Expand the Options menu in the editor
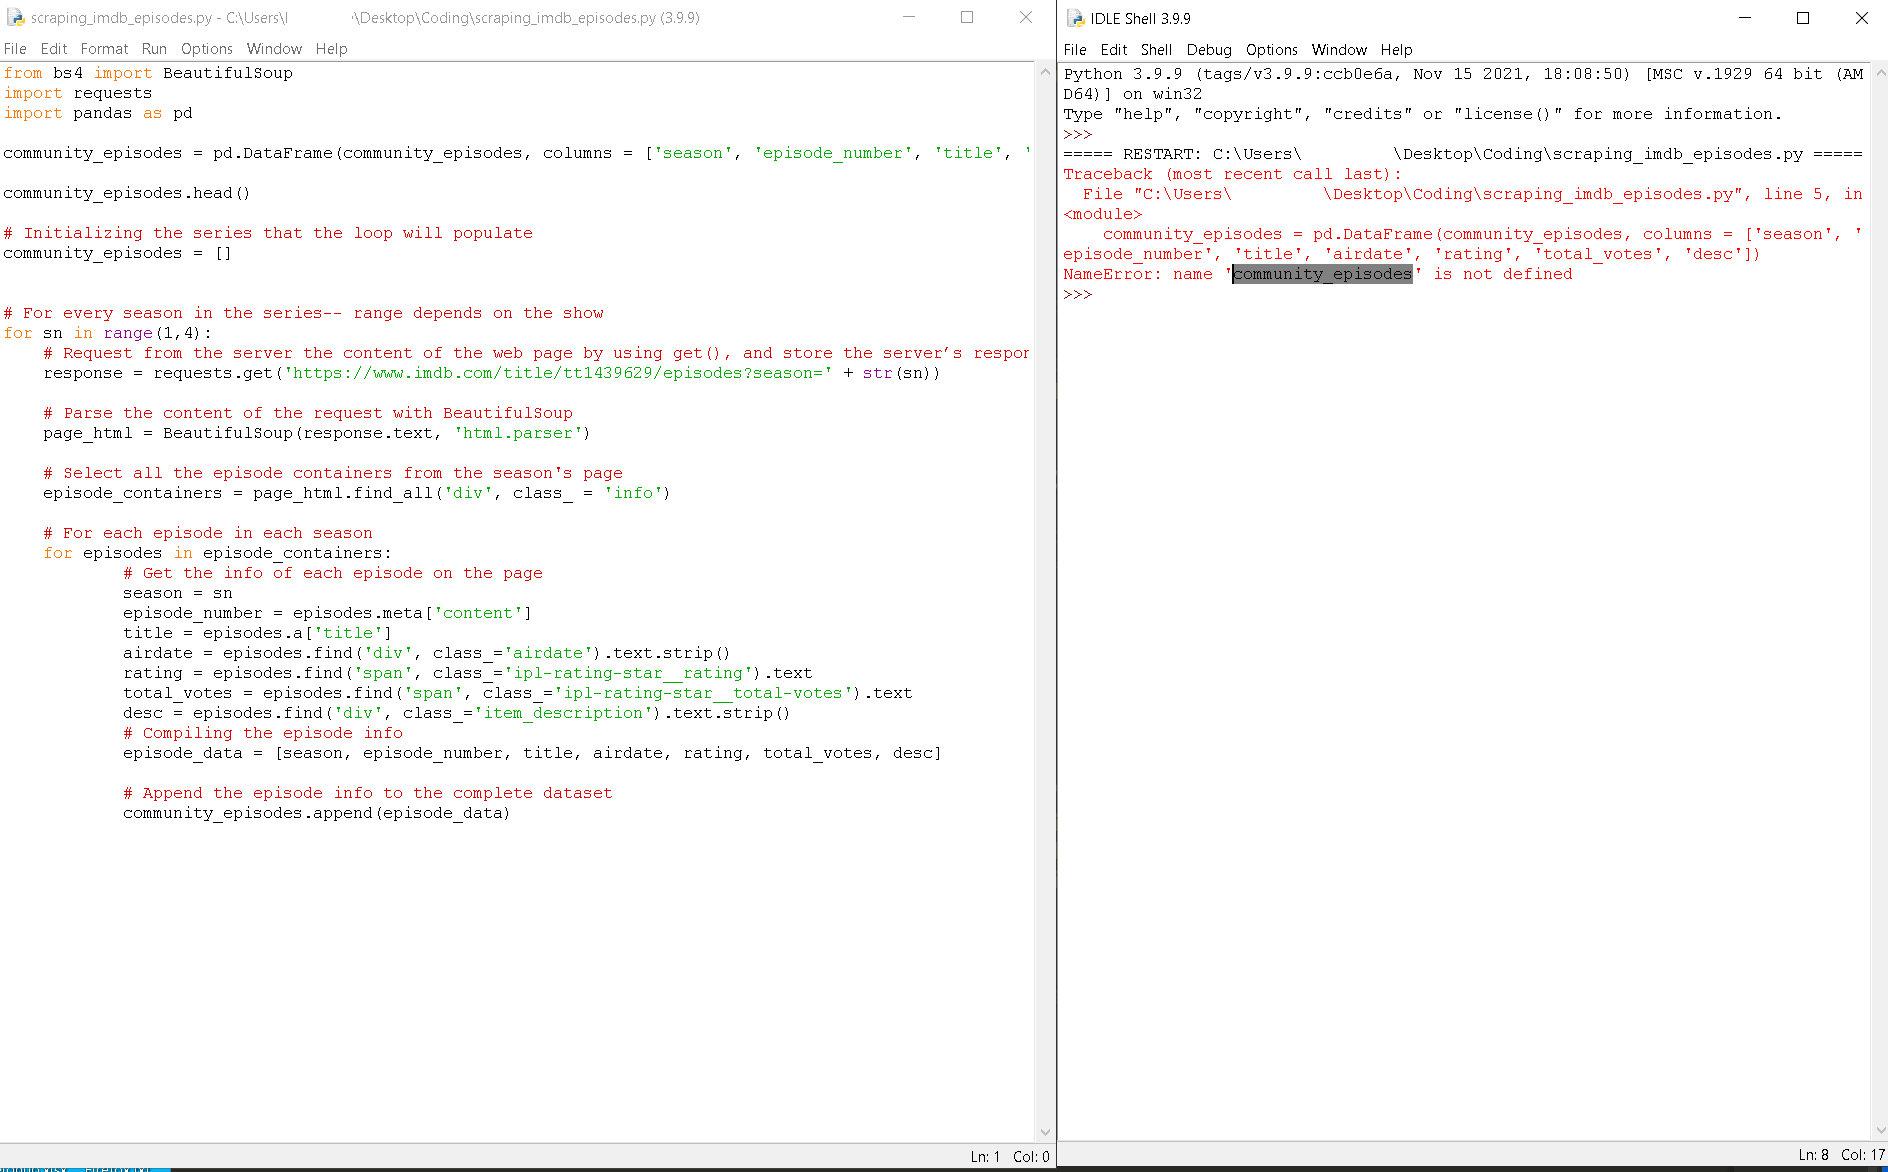 [206, 49]
